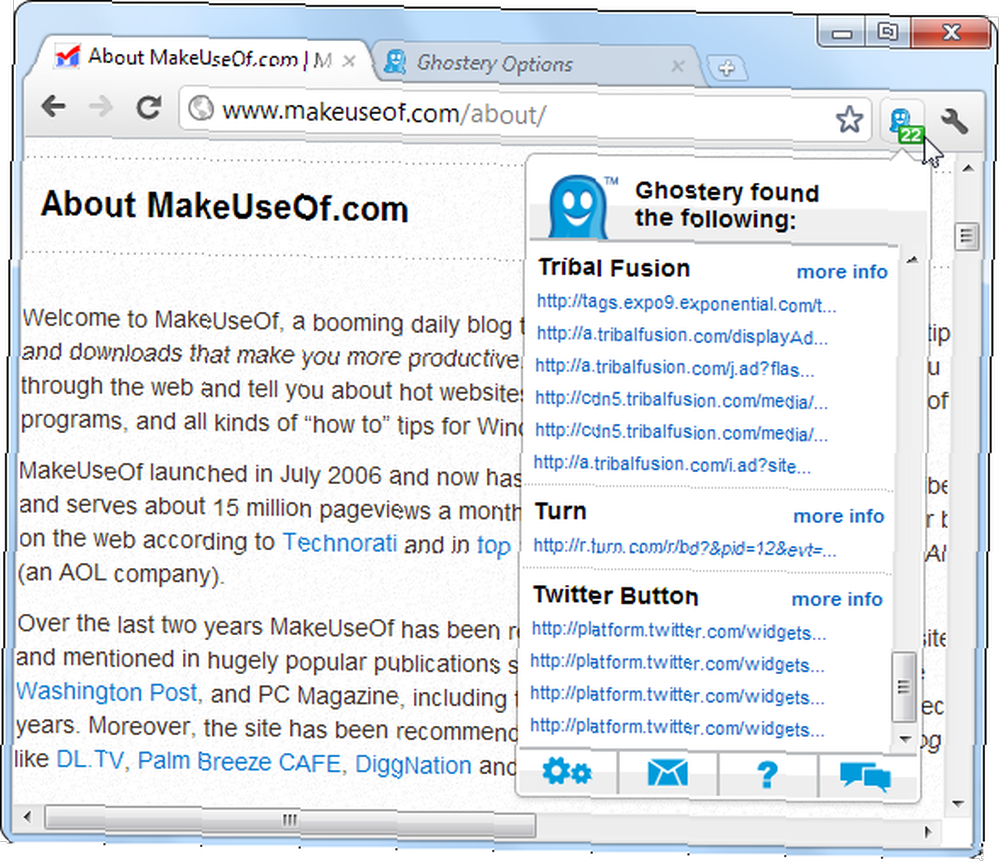Open the Chrome wrench menu
Screen dimensions: 1000x862
(954, 121)
